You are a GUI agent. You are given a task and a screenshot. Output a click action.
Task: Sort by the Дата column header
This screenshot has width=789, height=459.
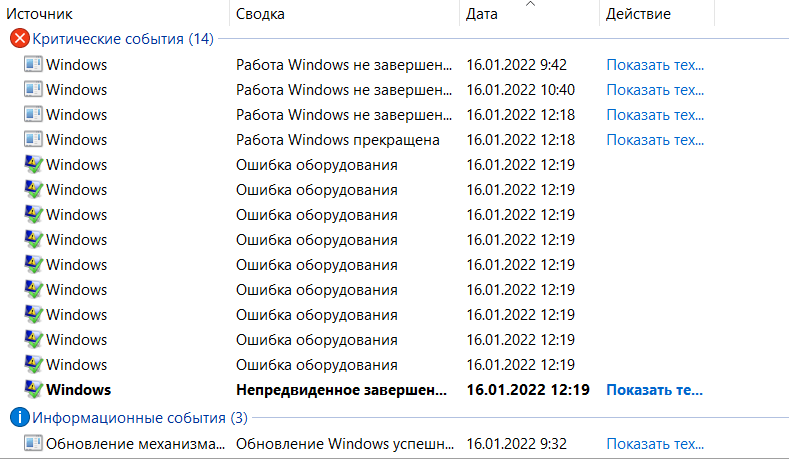click(x=482, y=14)
